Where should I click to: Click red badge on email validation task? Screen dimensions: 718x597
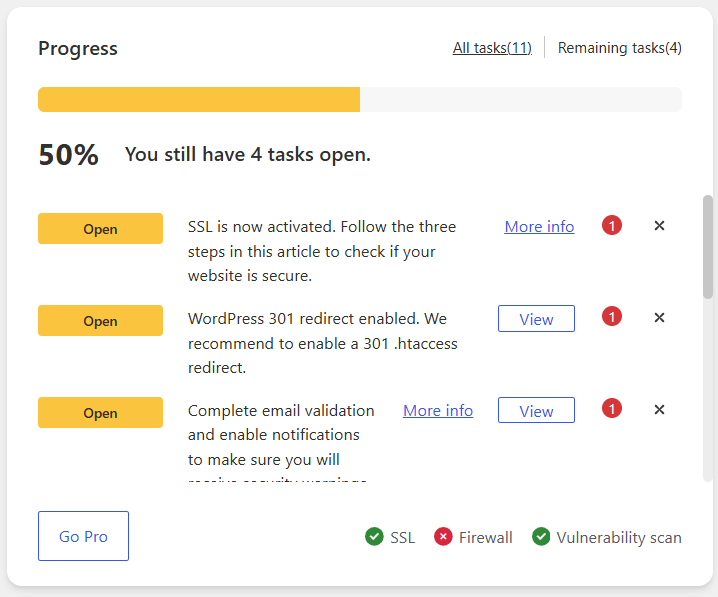click(612, 408)
